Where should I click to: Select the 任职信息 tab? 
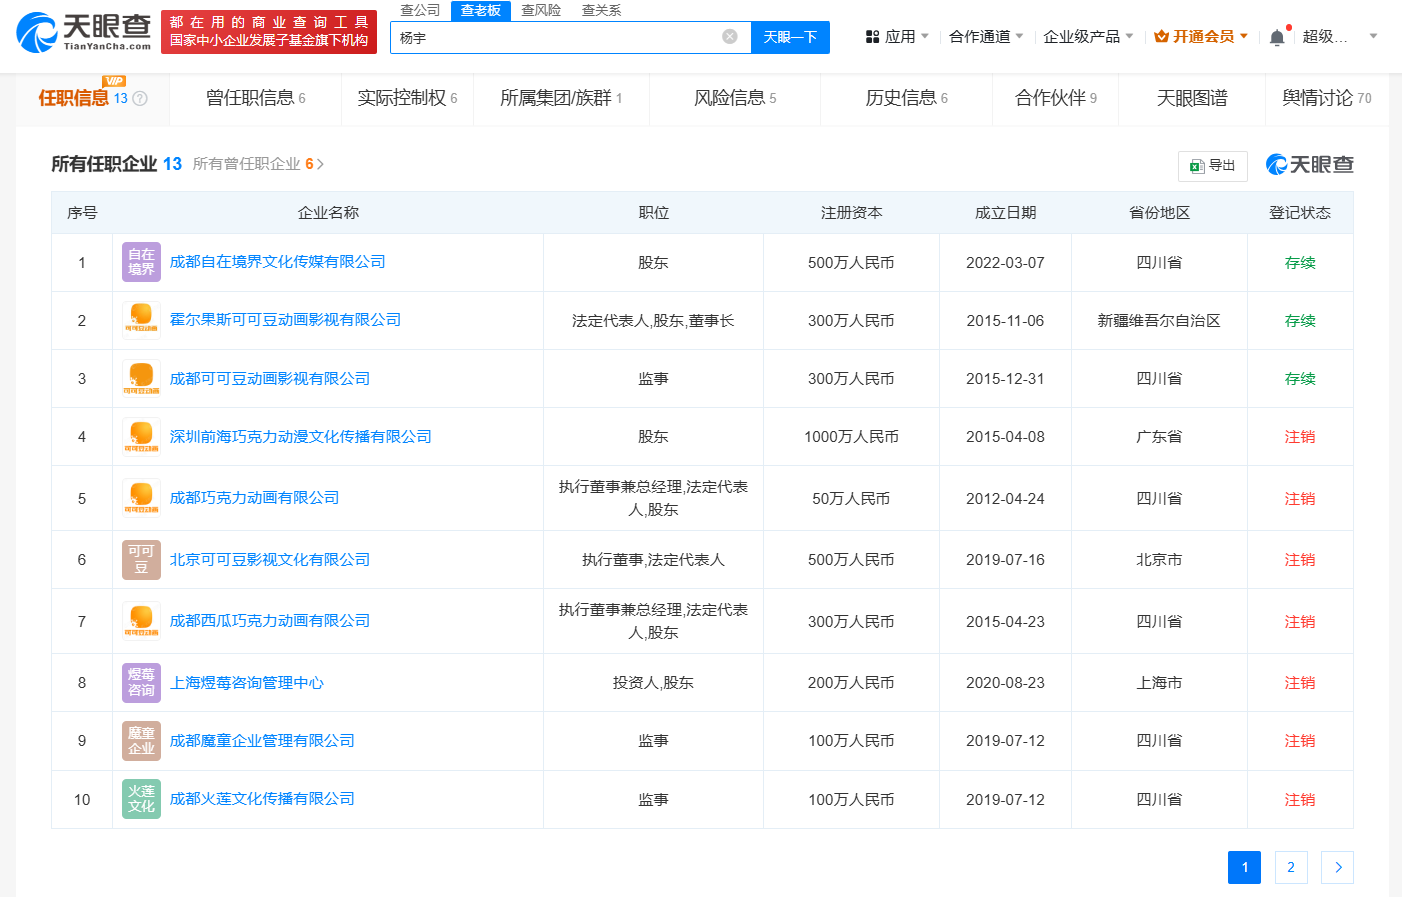pyautogui.click(x=92, y=98)
